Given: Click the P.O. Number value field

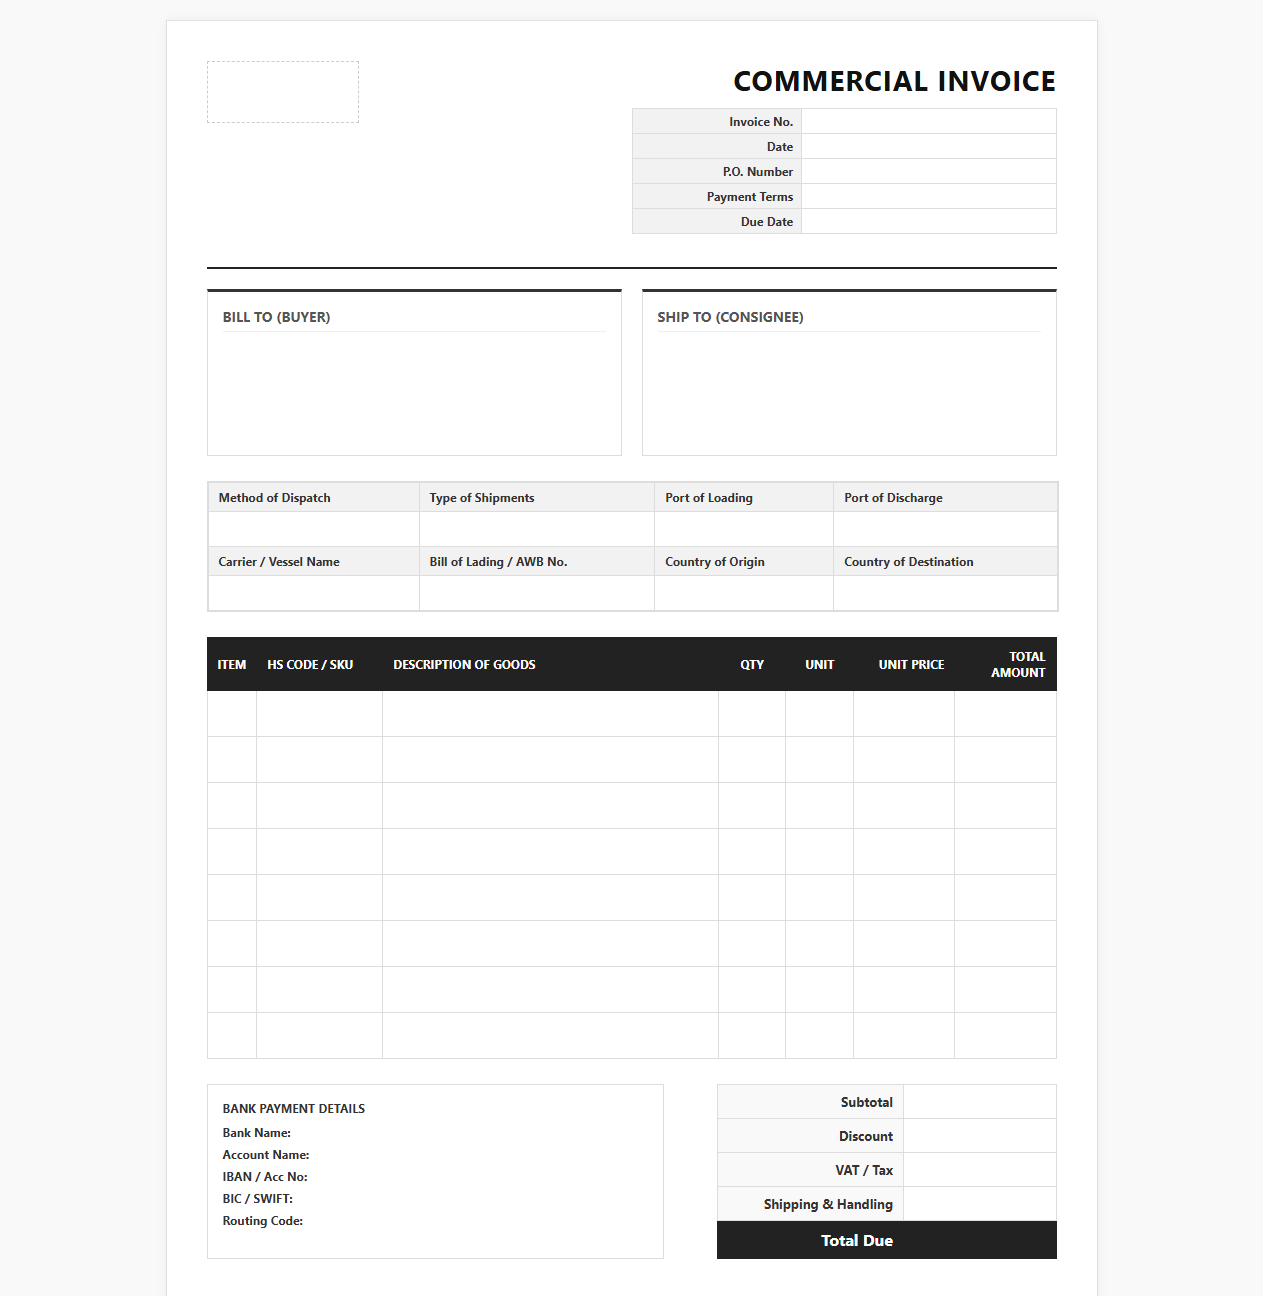Looking at the screenshot, I should (929, 171).
